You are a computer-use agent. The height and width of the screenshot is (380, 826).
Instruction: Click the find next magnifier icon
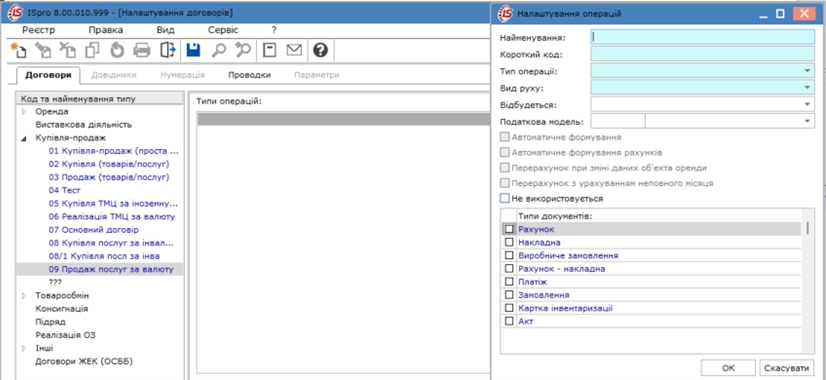click(243, 50)
